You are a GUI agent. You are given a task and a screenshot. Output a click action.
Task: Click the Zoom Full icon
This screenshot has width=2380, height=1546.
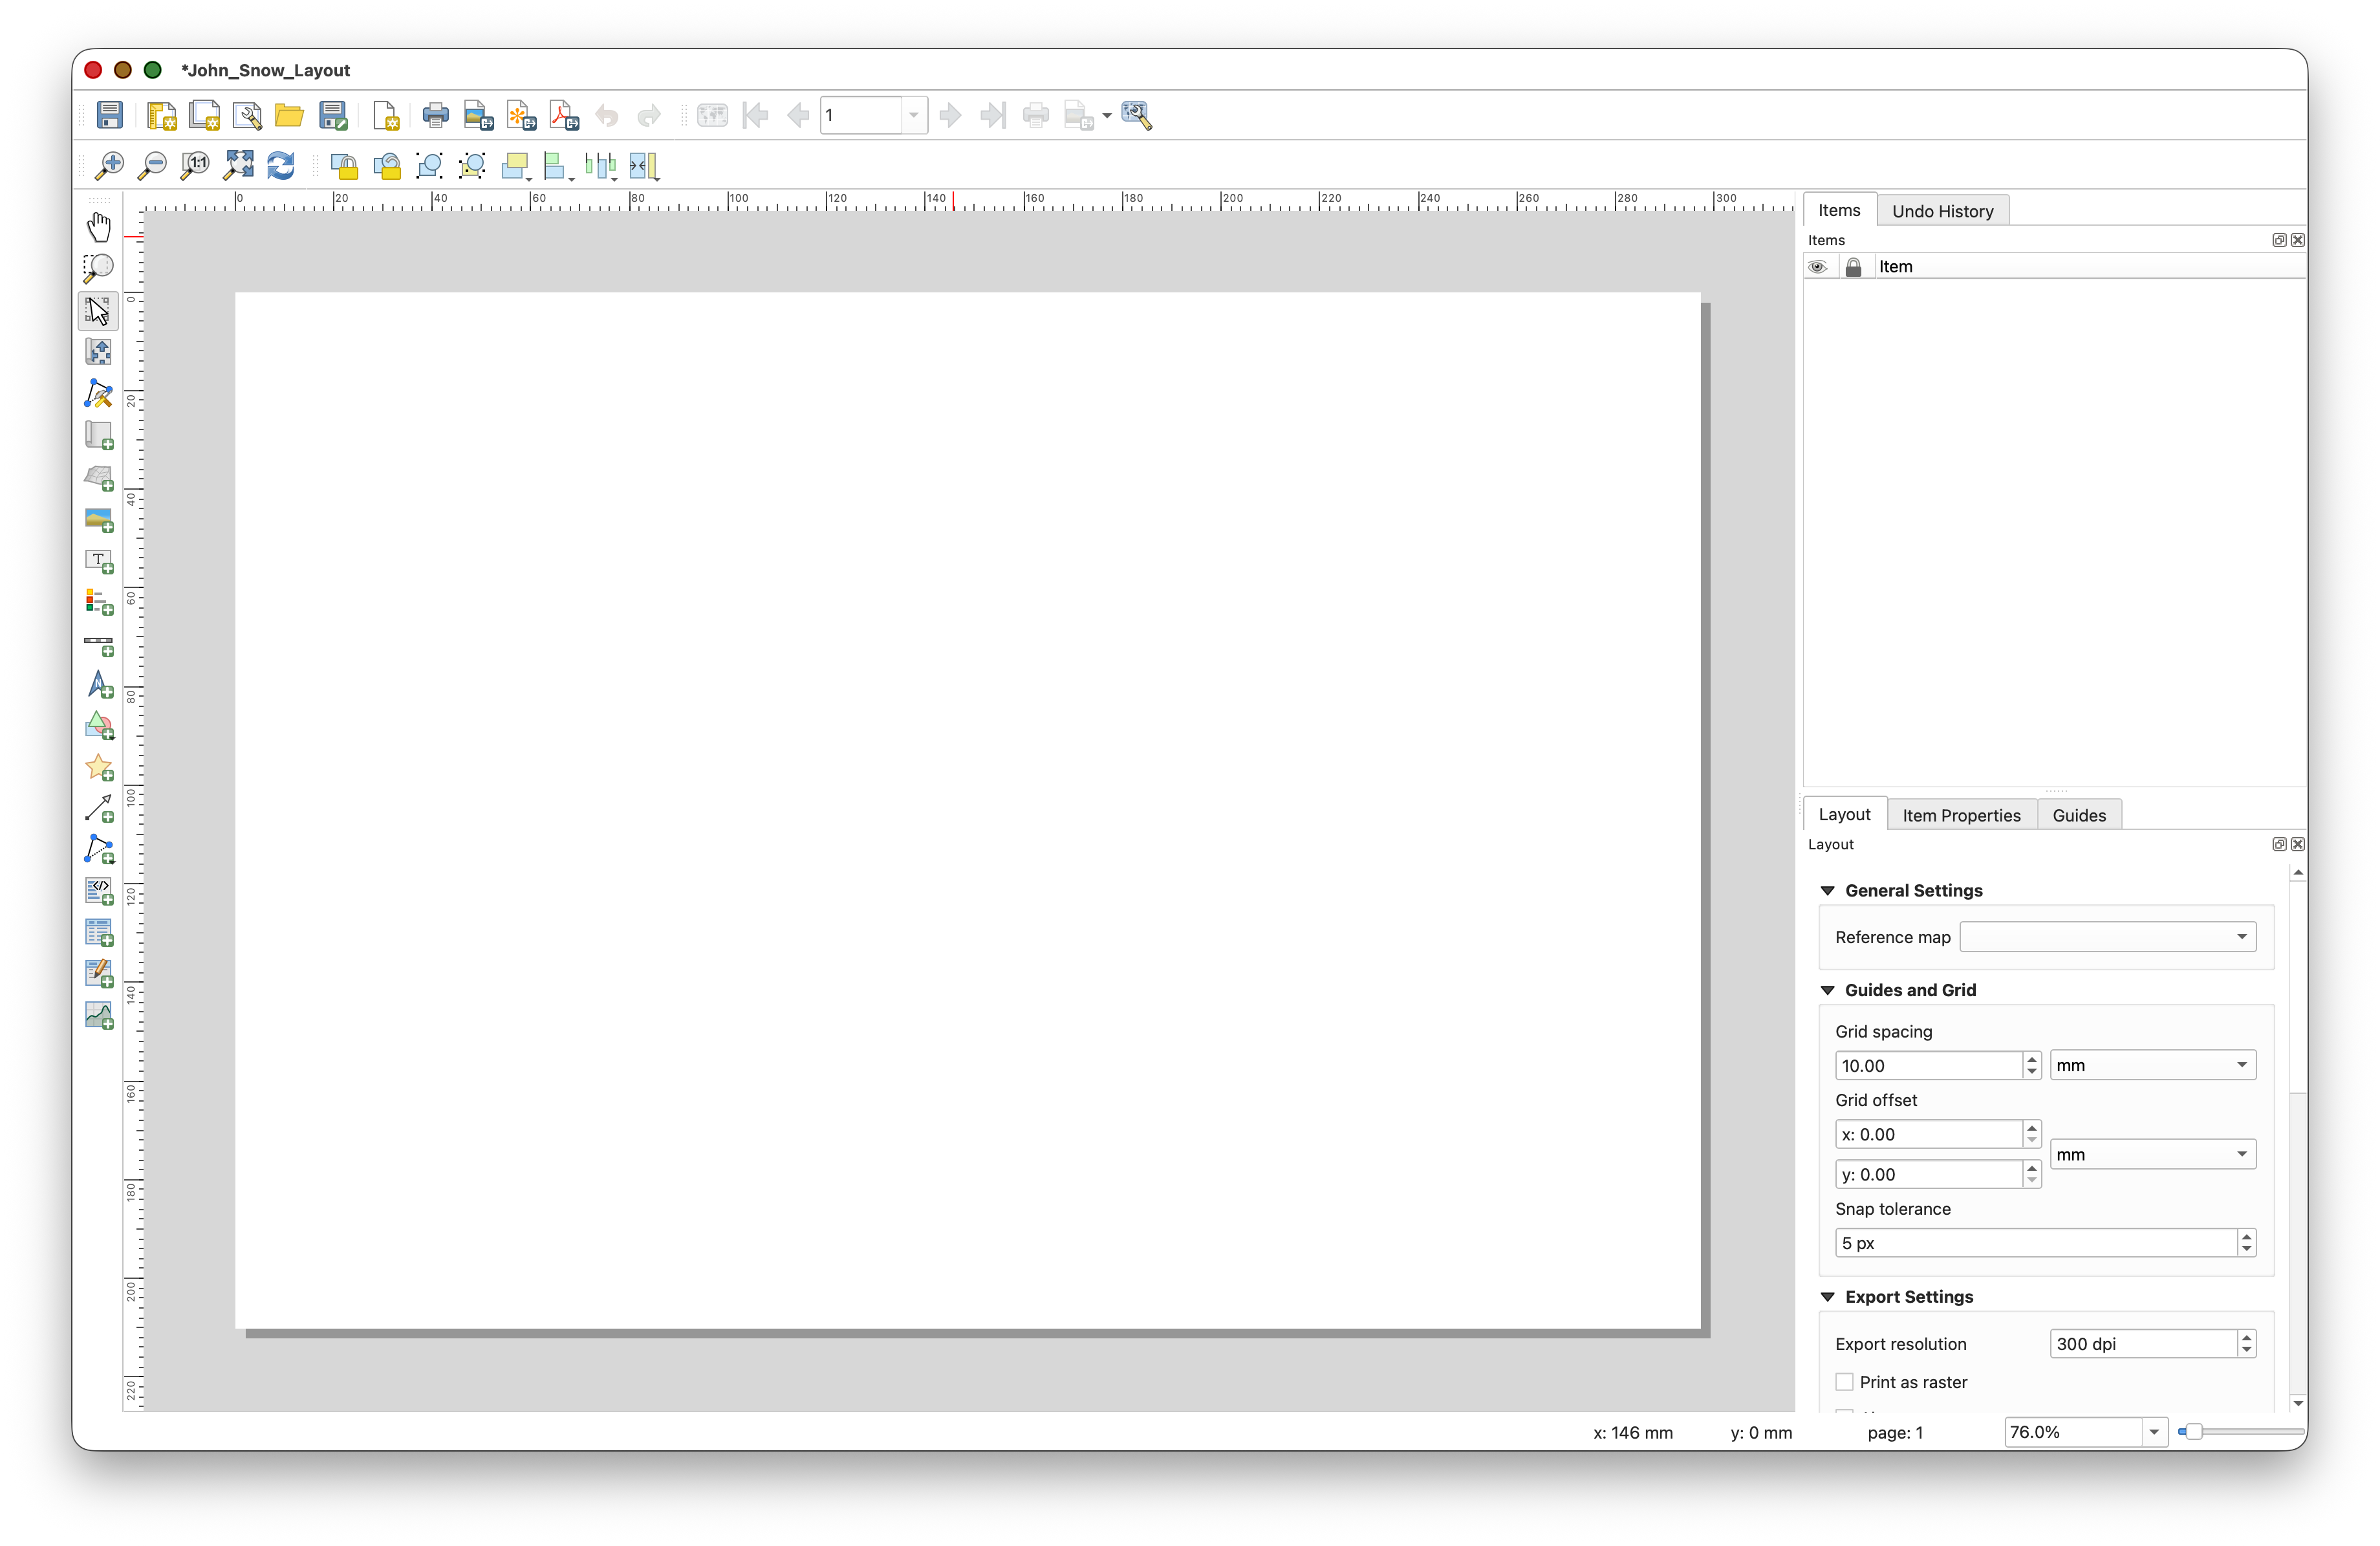pos(238,166)
